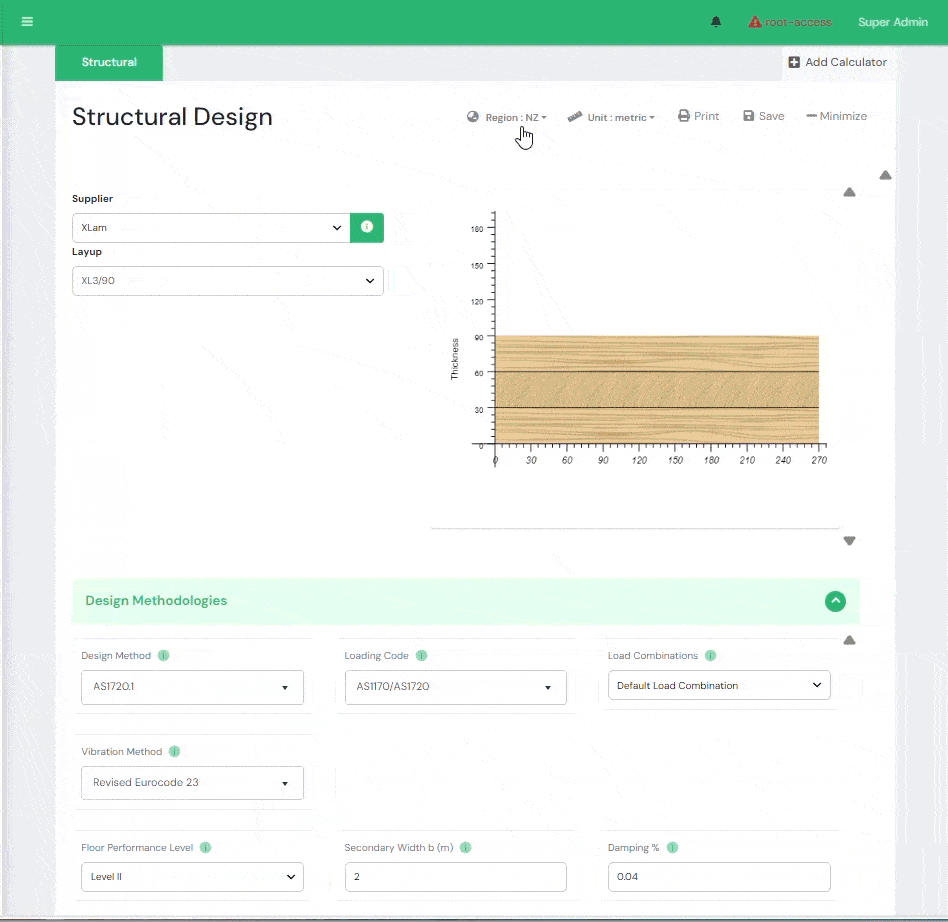Click the Print button

(698, 116)
